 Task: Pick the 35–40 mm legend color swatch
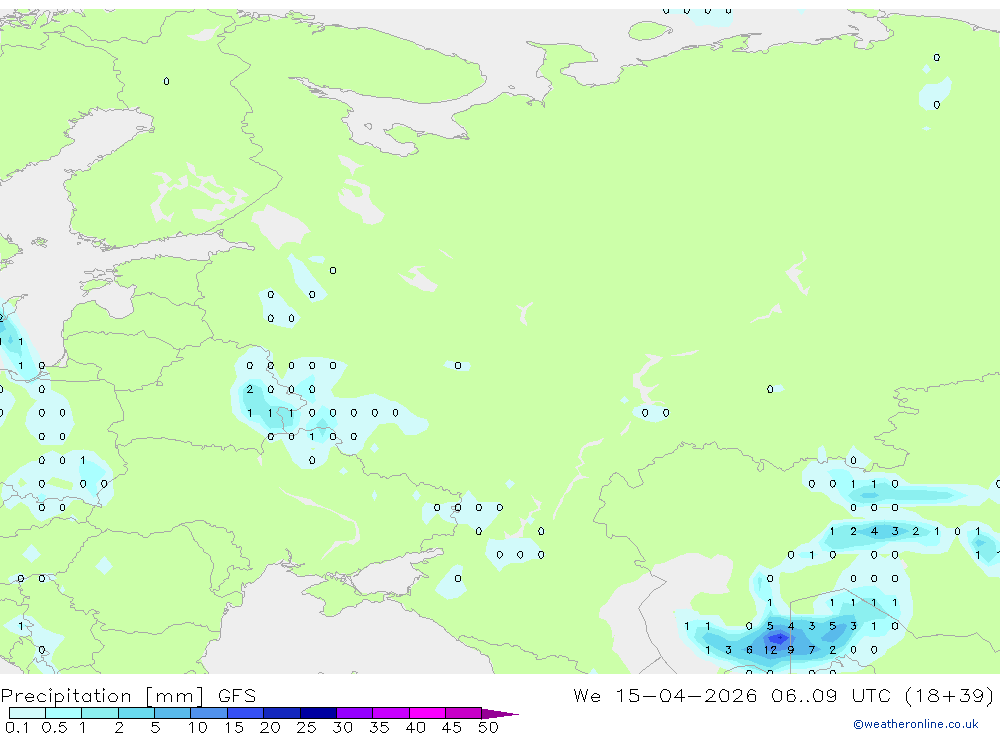391,713
